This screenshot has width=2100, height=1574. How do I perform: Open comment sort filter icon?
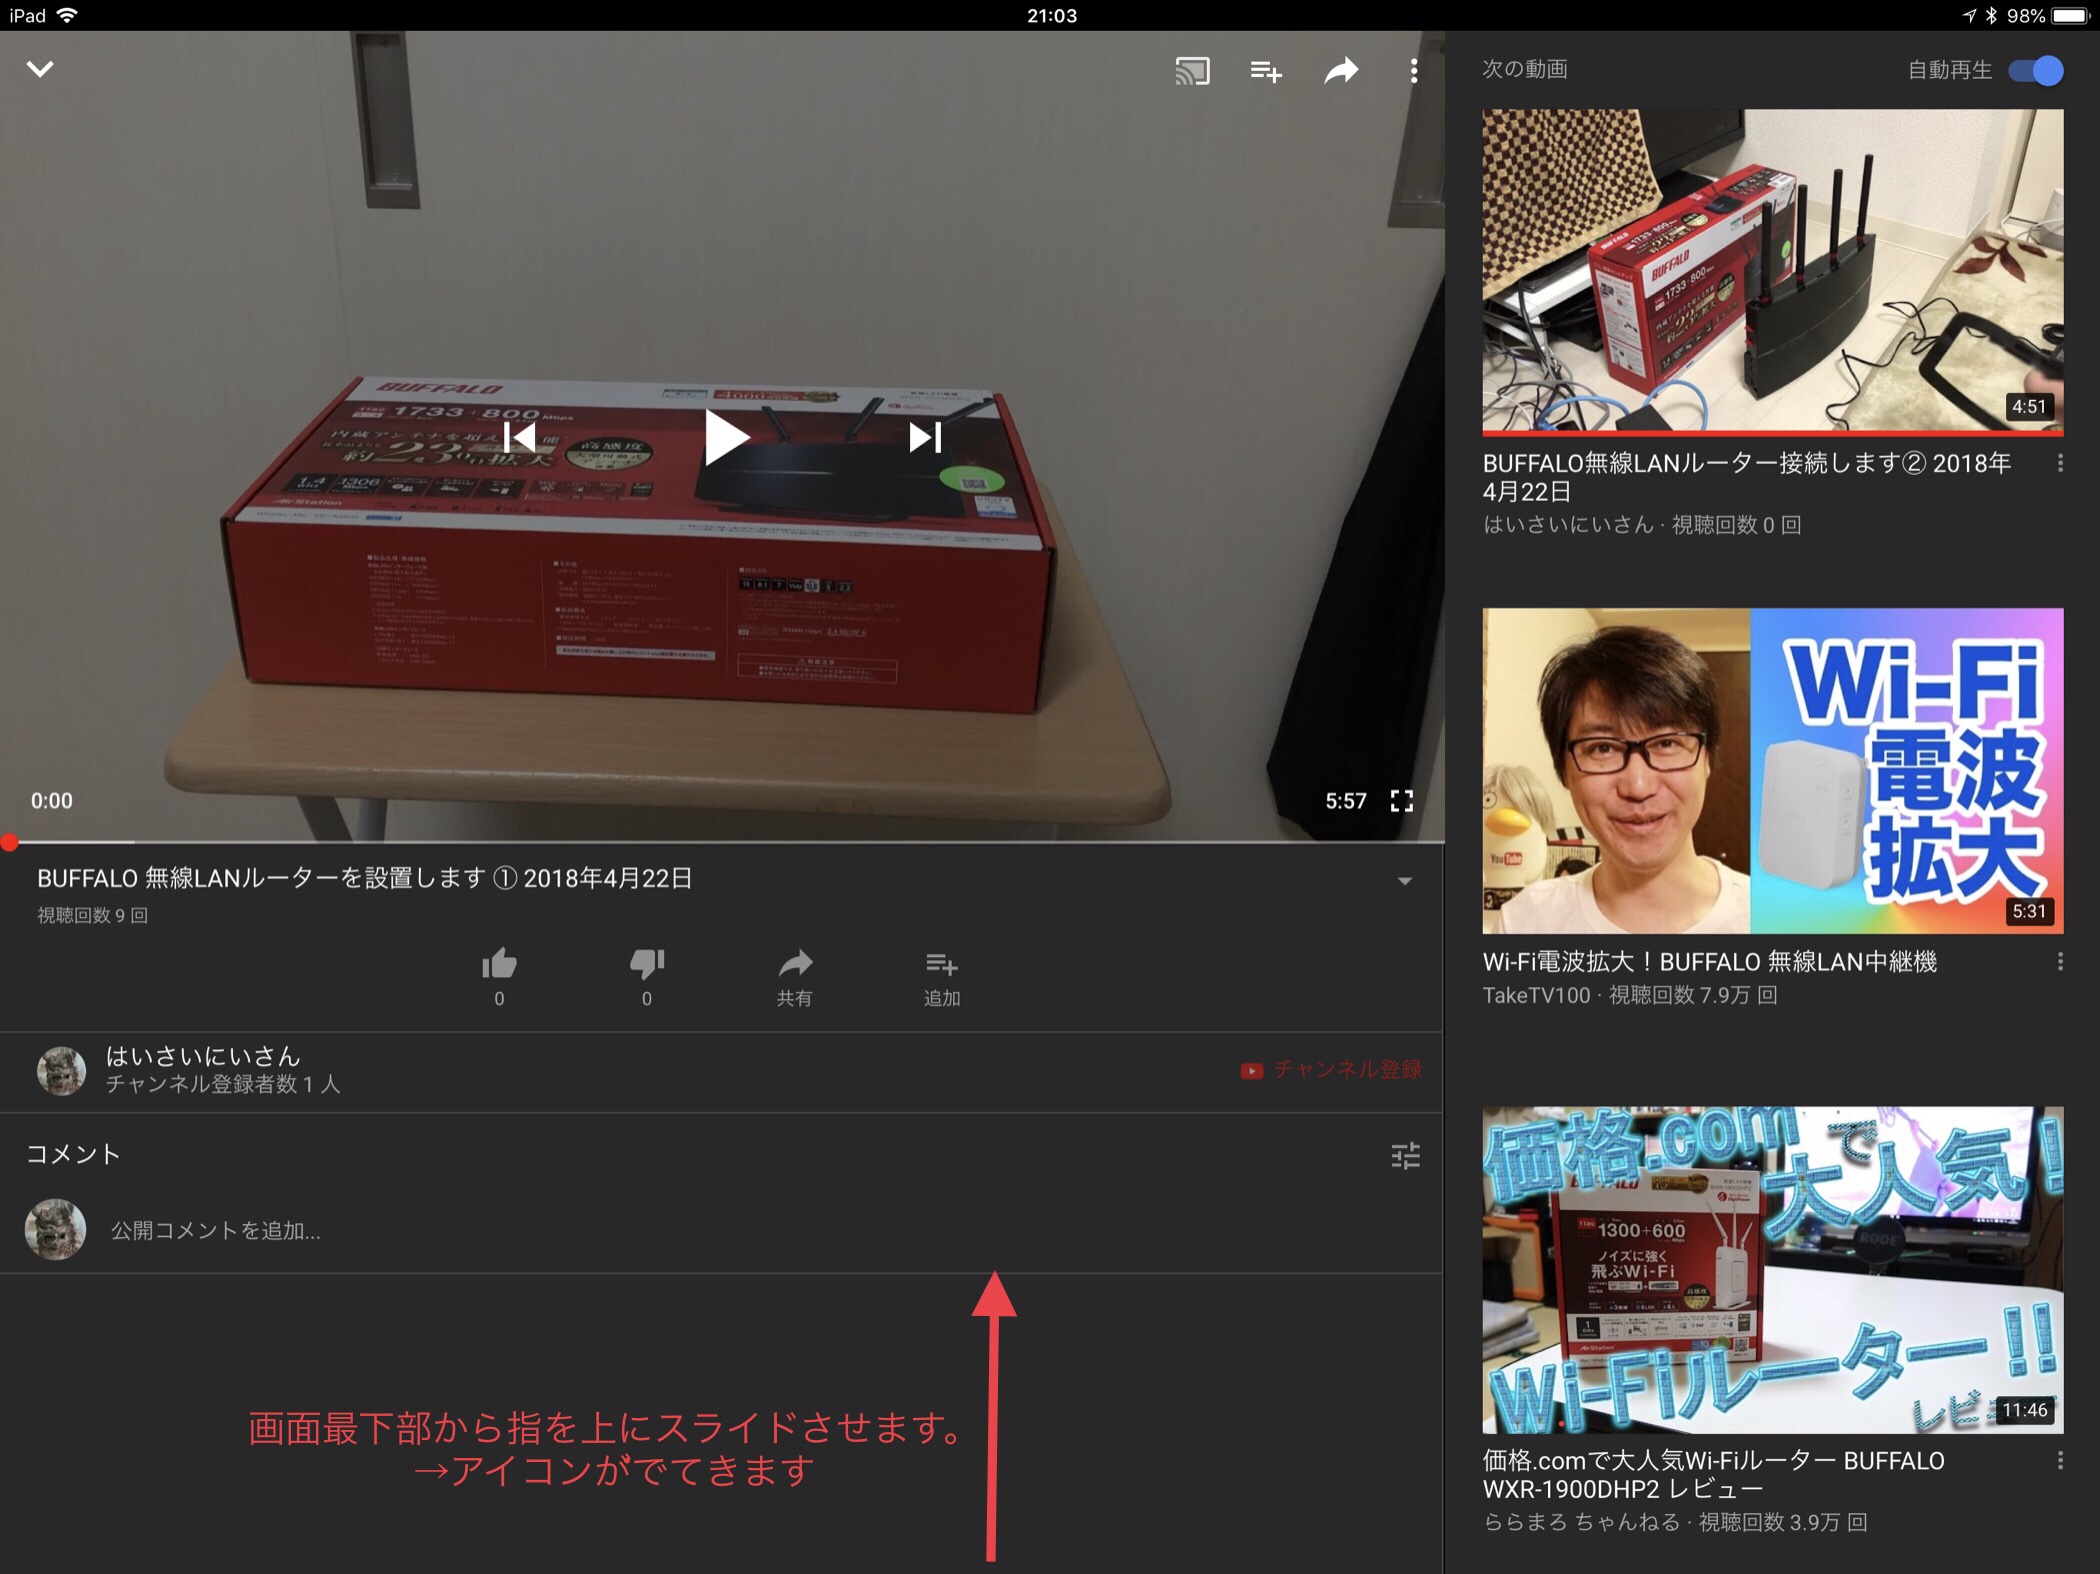click(1405, 1156)
